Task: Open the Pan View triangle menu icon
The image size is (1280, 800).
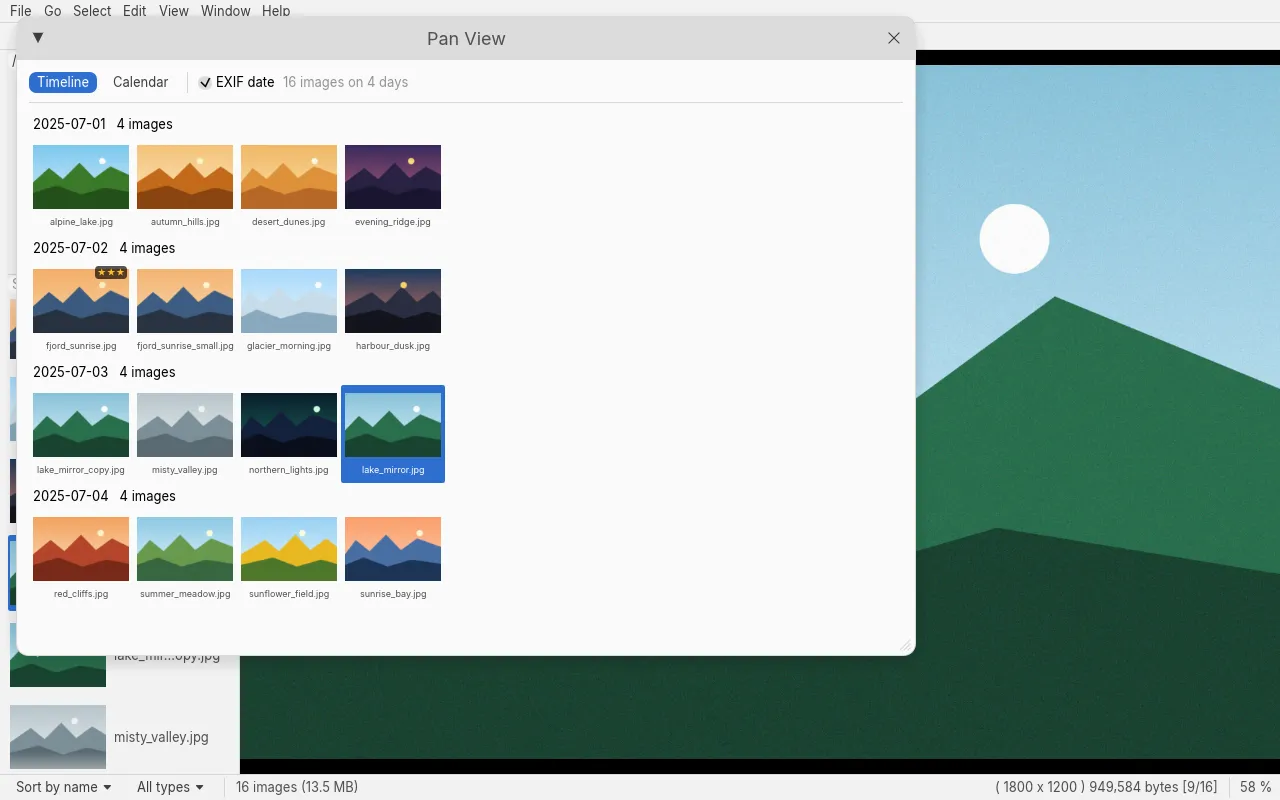Action: [x=38, y=38]
